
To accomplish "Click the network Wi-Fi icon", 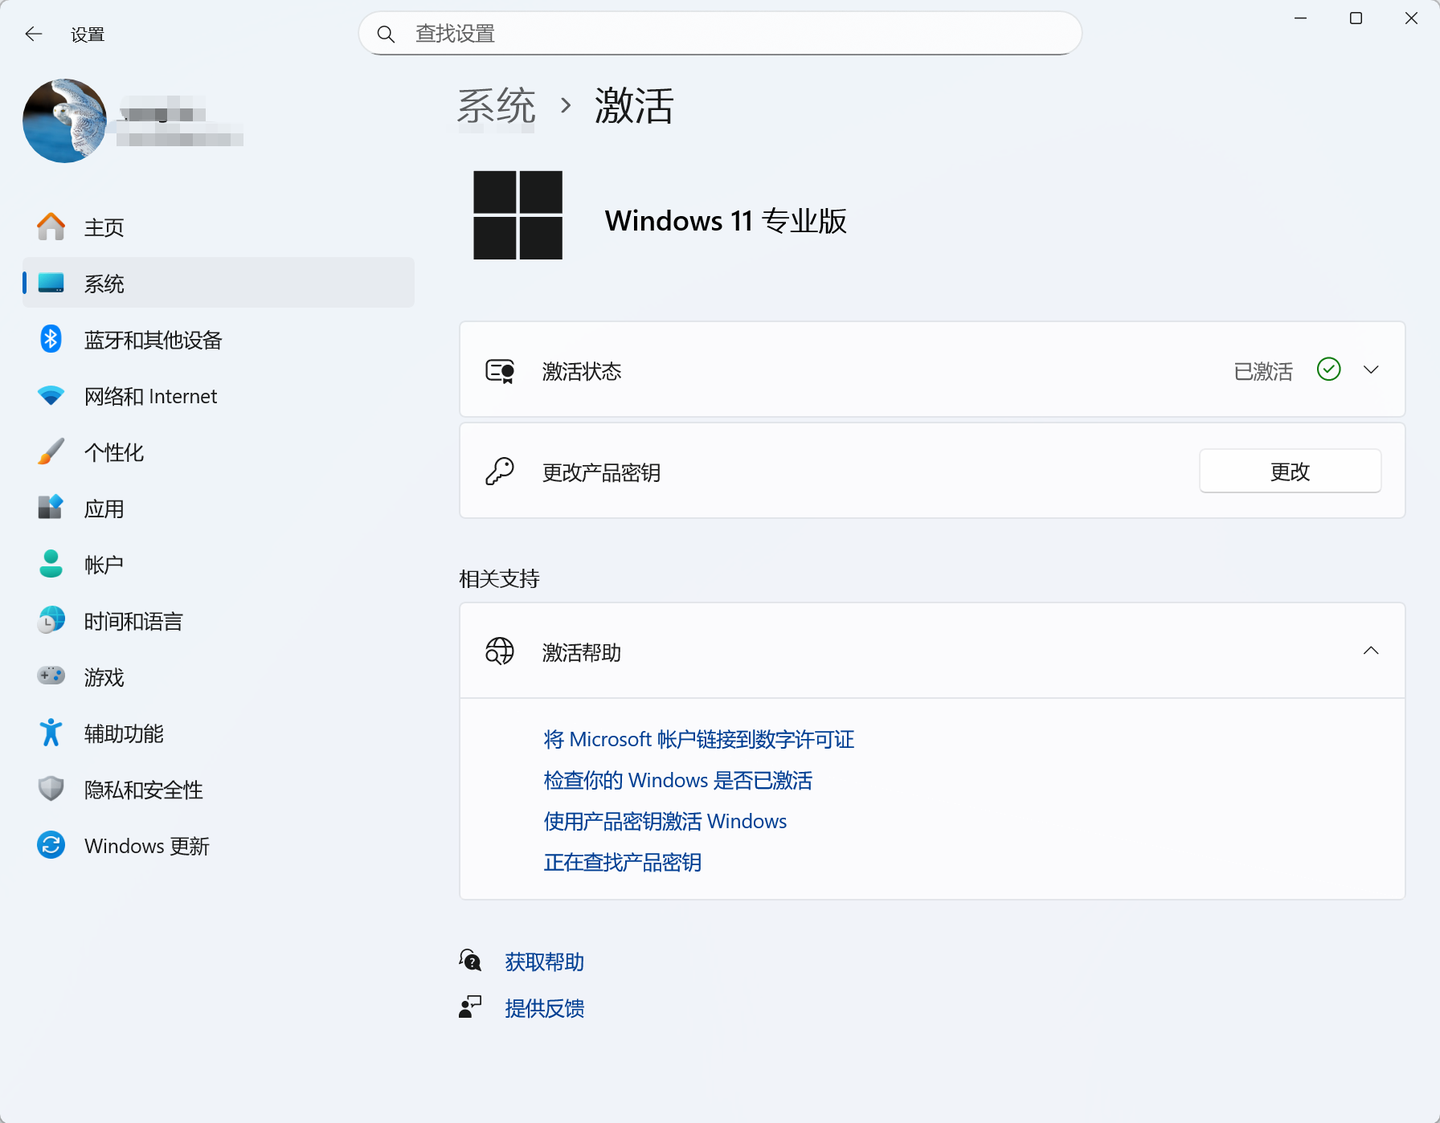I will tap(51, 396).
